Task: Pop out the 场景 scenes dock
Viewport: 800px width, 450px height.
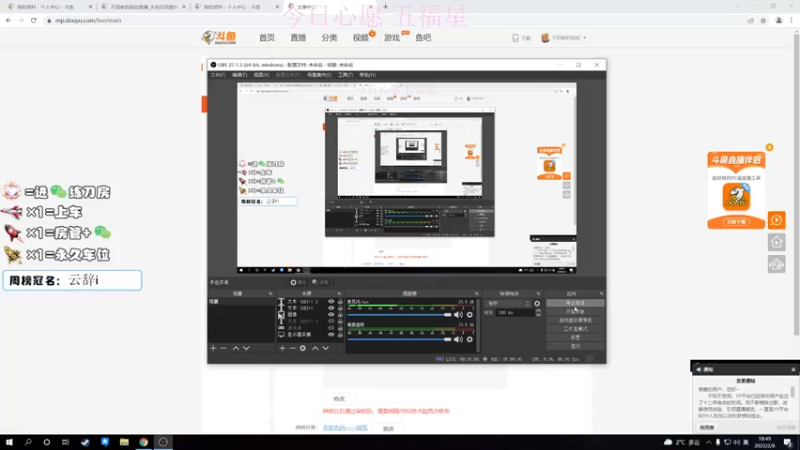Action: (270, 294)
